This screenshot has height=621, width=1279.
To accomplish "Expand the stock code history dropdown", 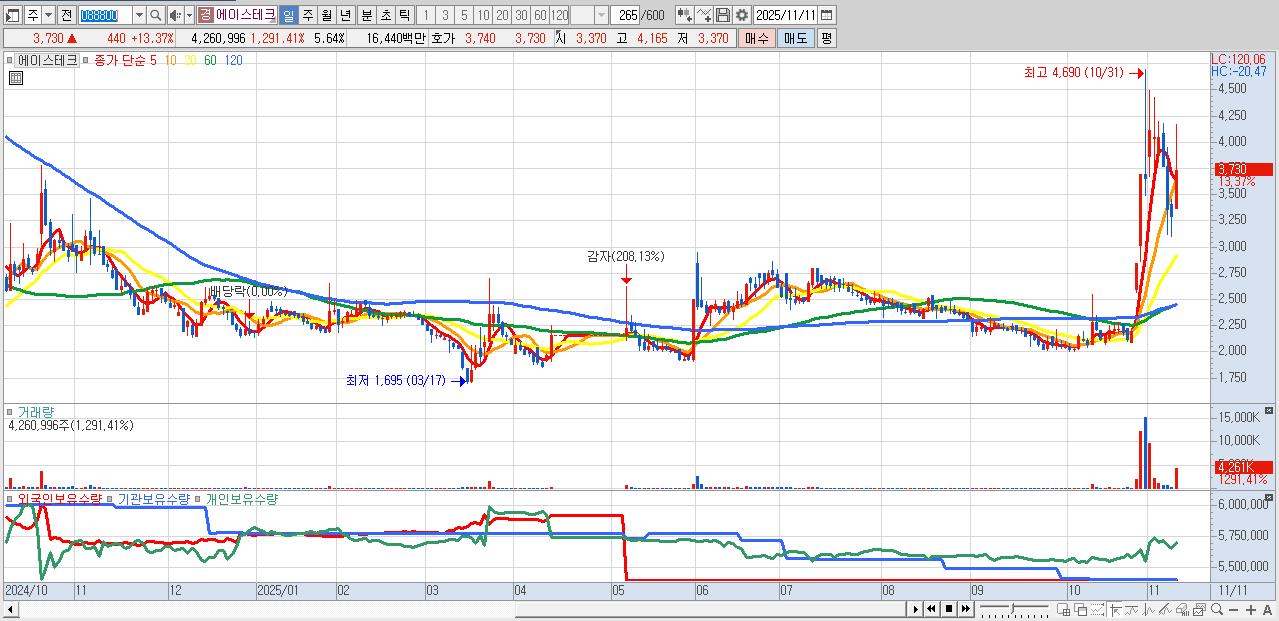I will coord(139,15).
